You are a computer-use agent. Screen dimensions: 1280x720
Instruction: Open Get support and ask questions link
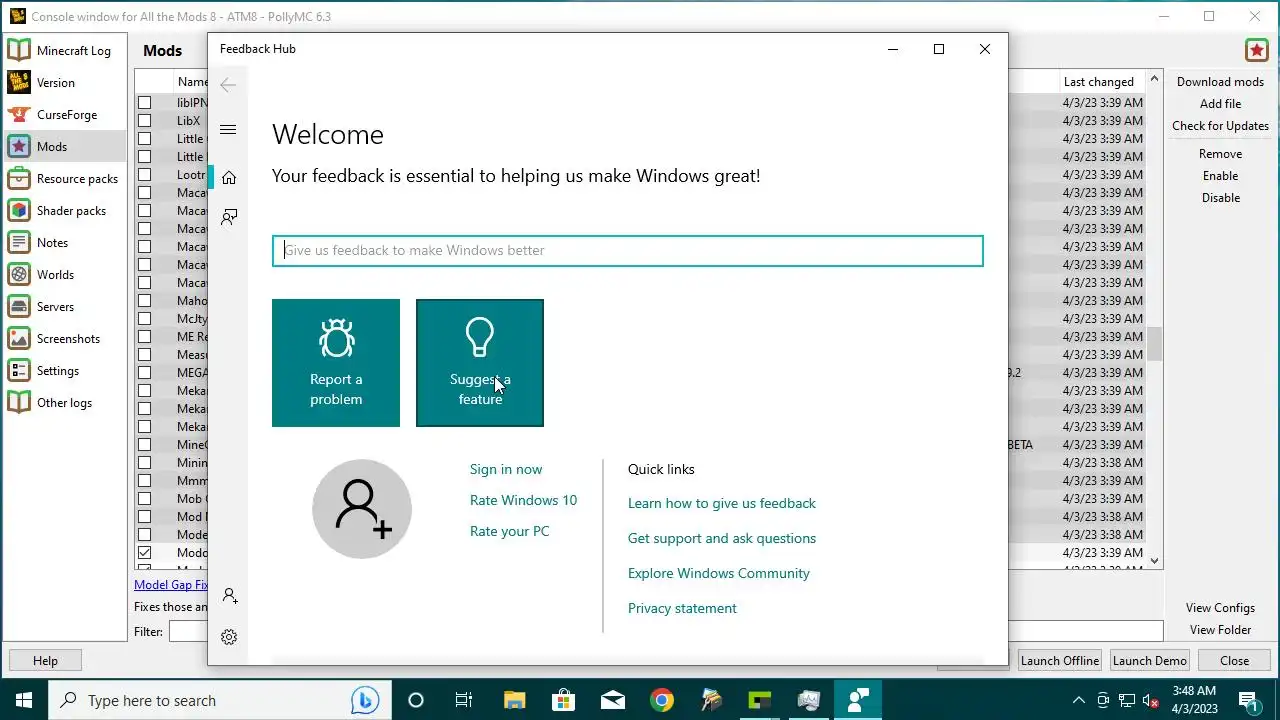coord(722,538)
